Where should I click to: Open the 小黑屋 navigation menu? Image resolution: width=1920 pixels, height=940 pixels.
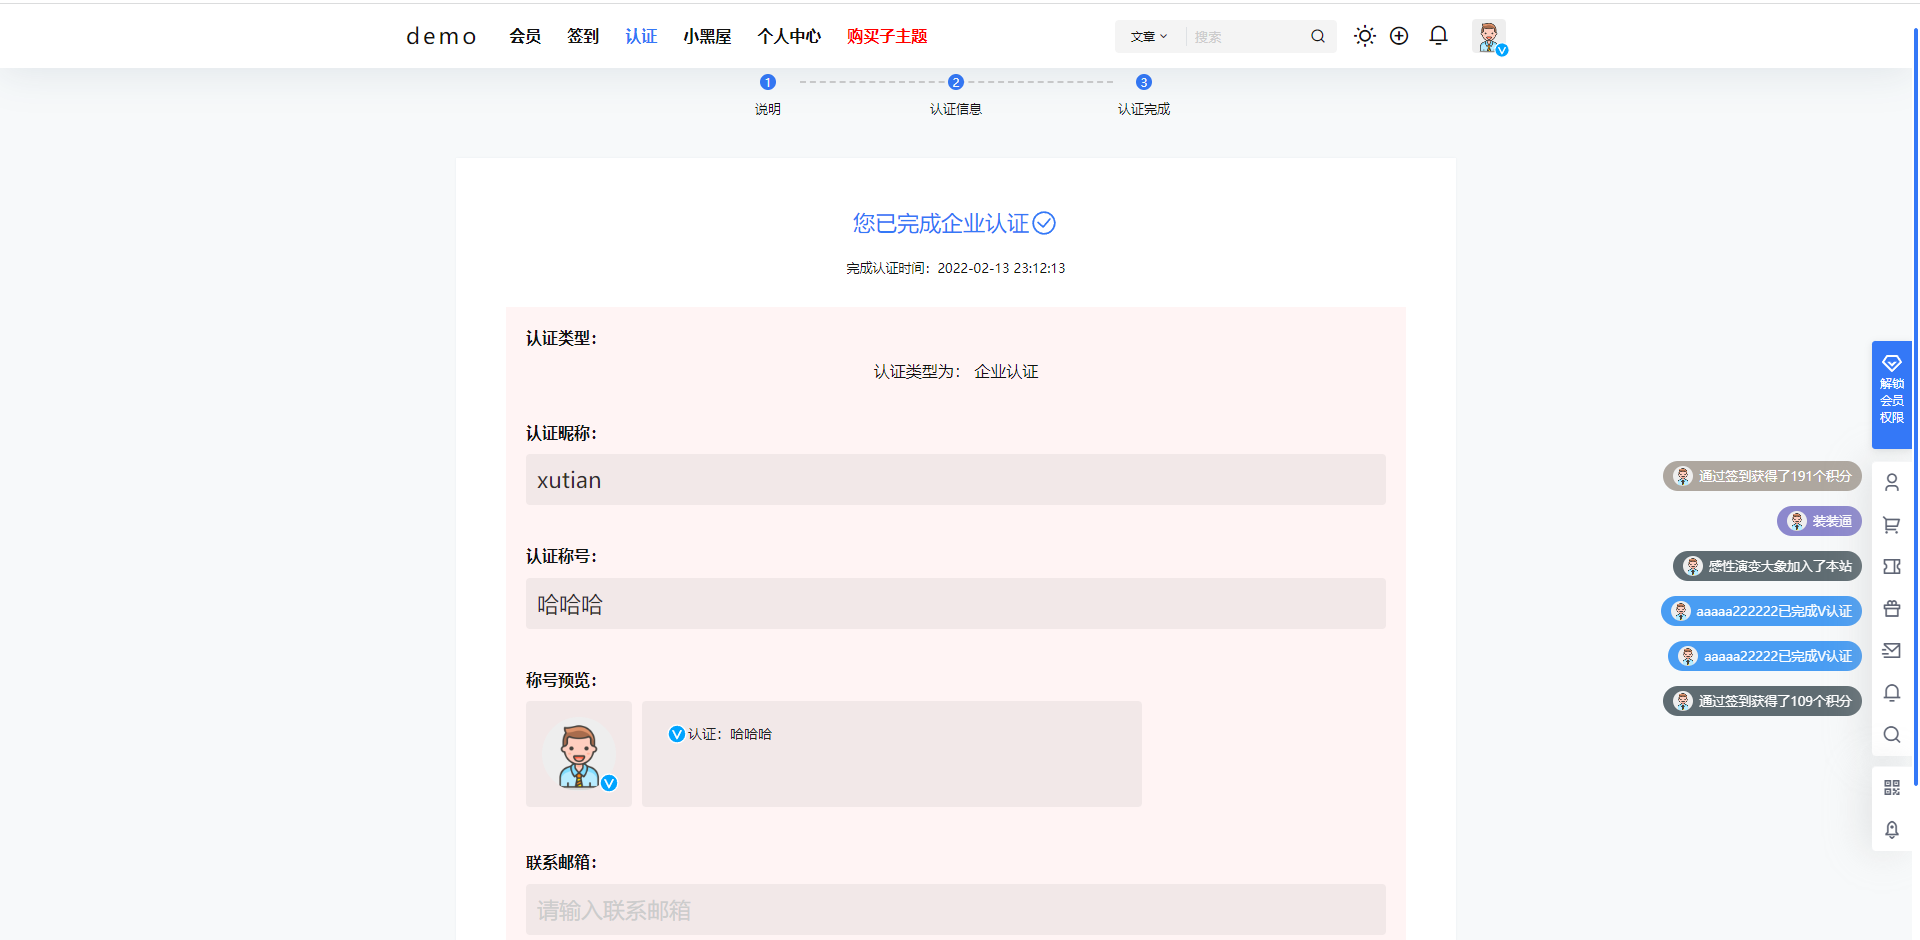click(x=707, y=36)
